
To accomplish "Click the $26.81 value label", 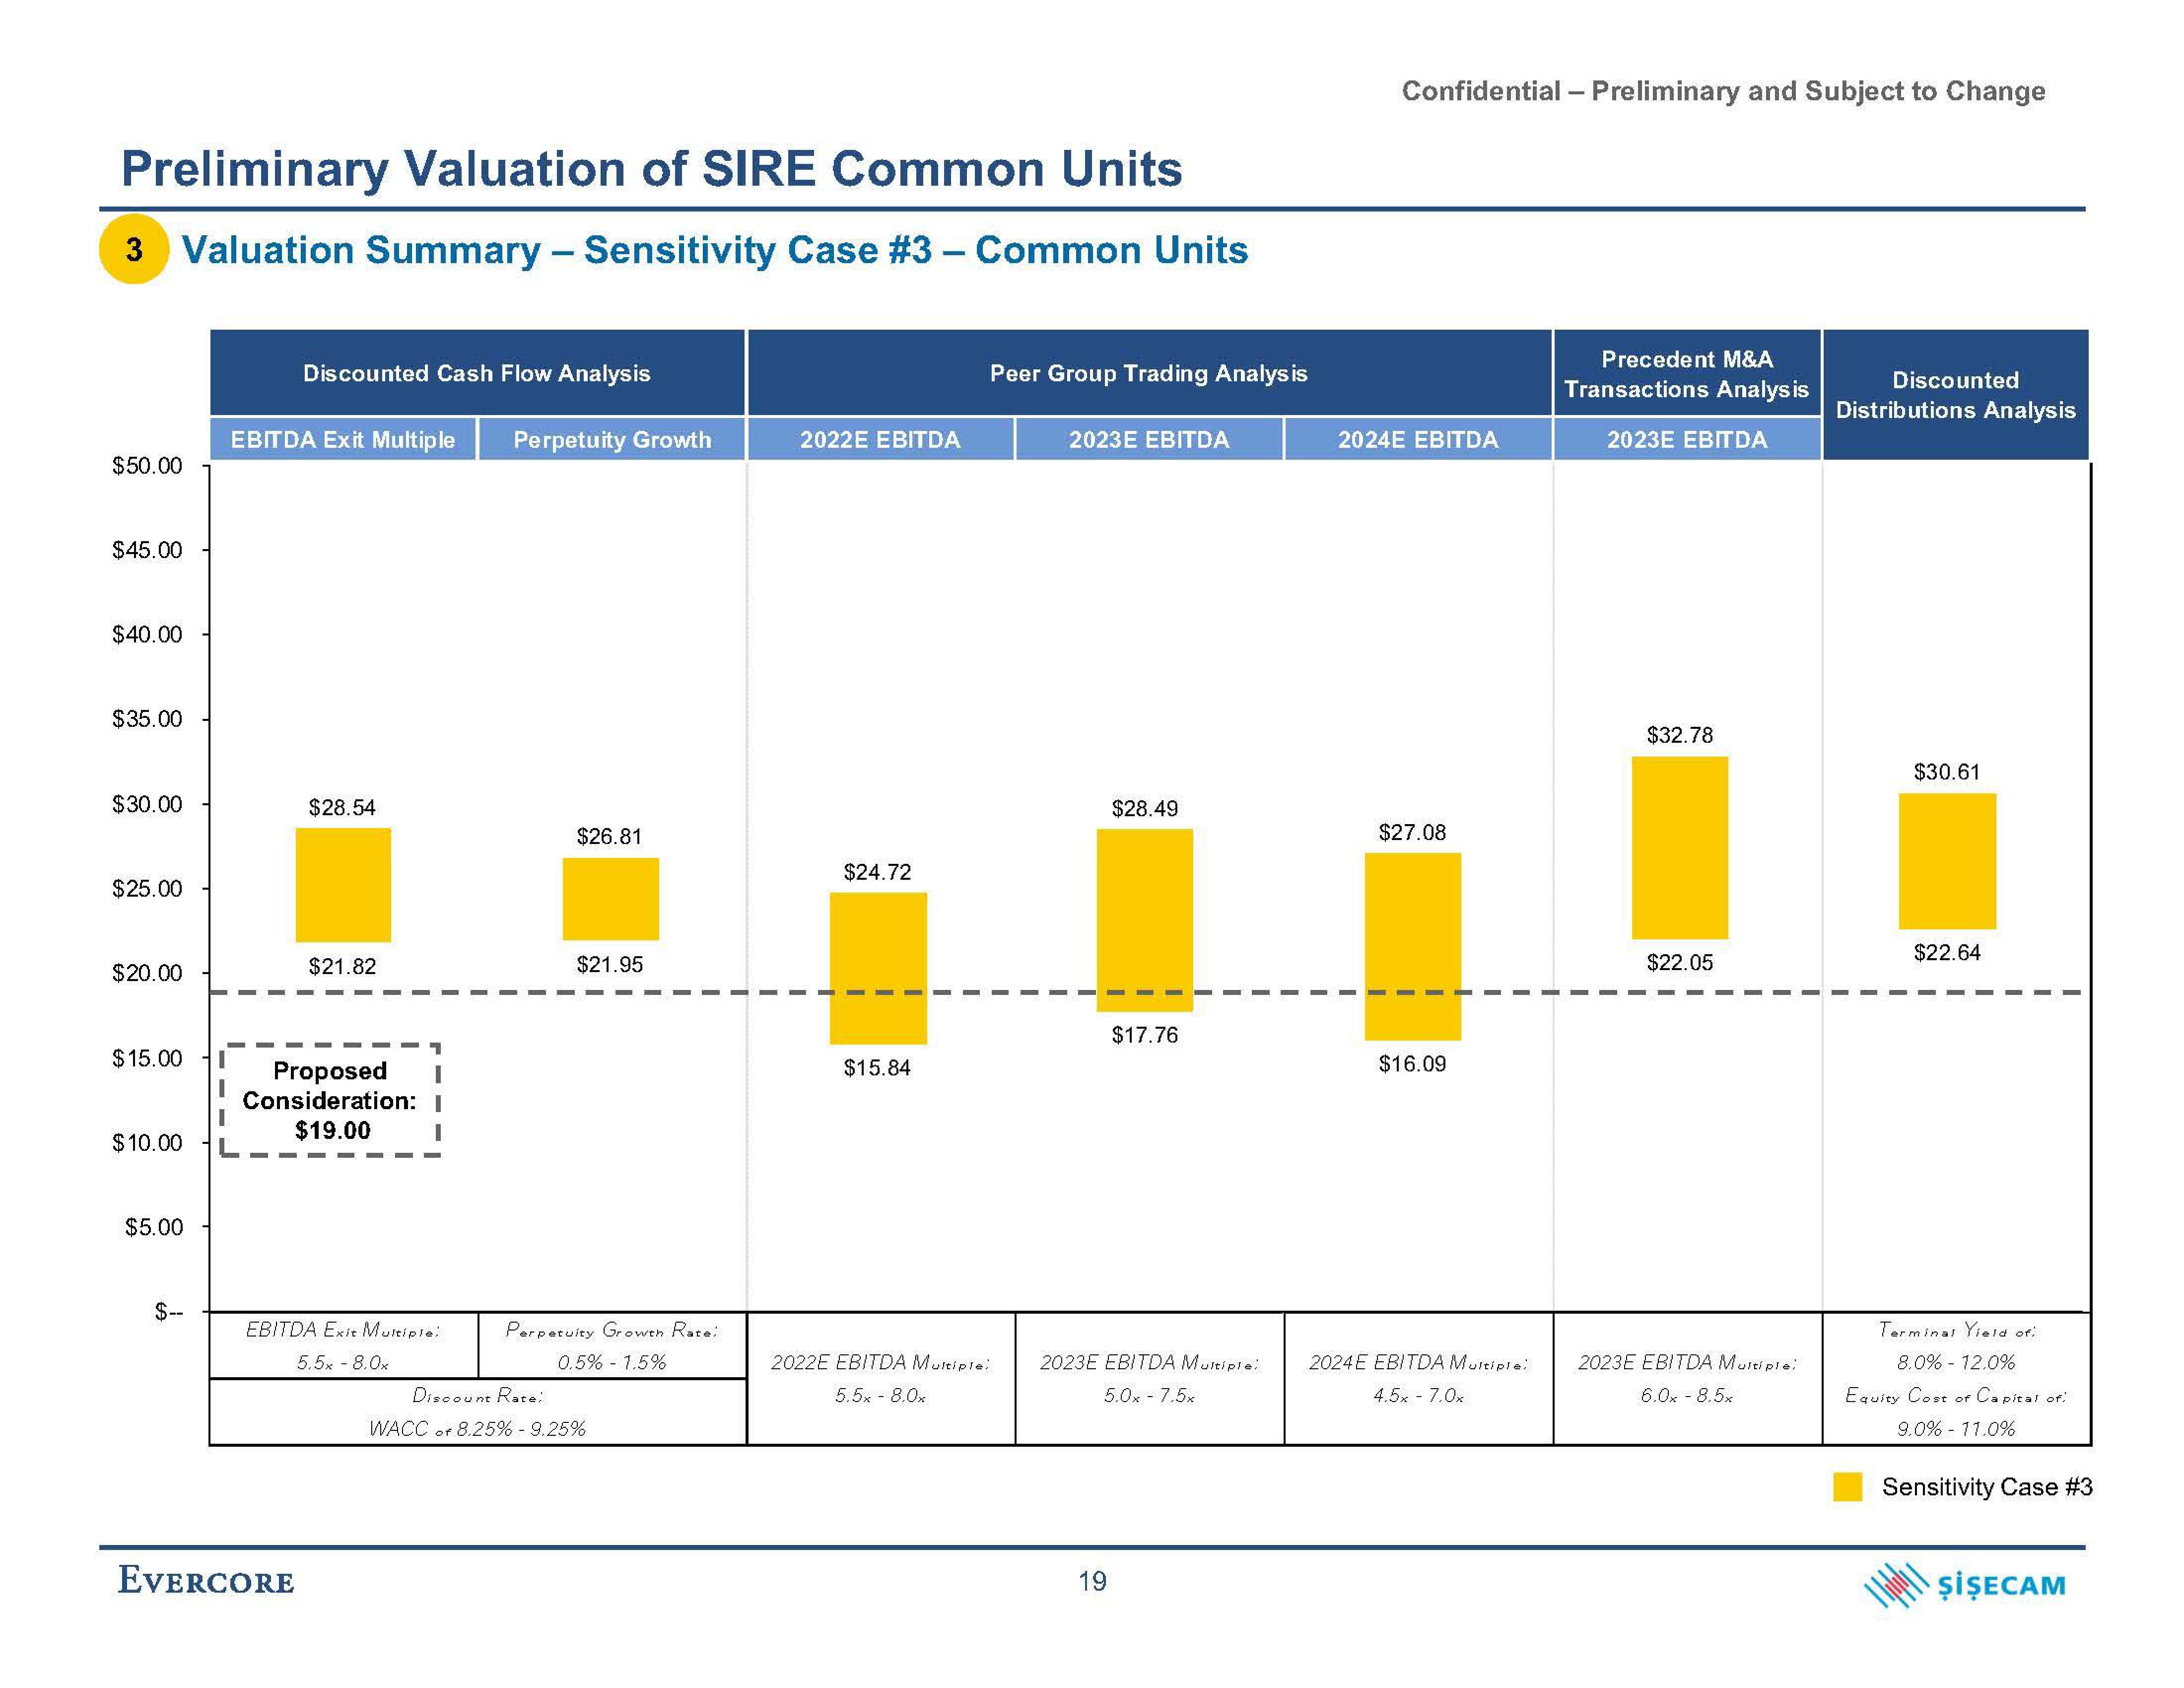I will [x=609, y=836].
